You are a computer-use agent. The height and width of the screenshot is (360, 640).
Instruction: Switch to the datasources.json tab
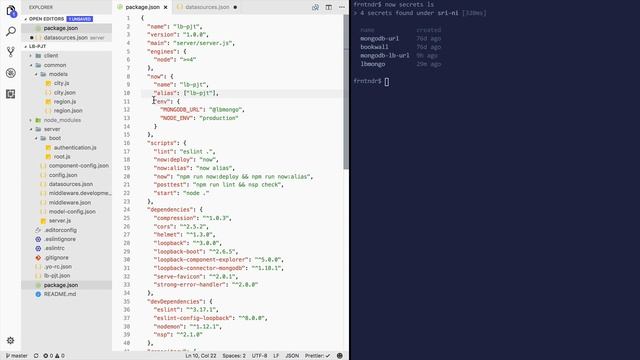pyautogui.click(x=207, y=7)
